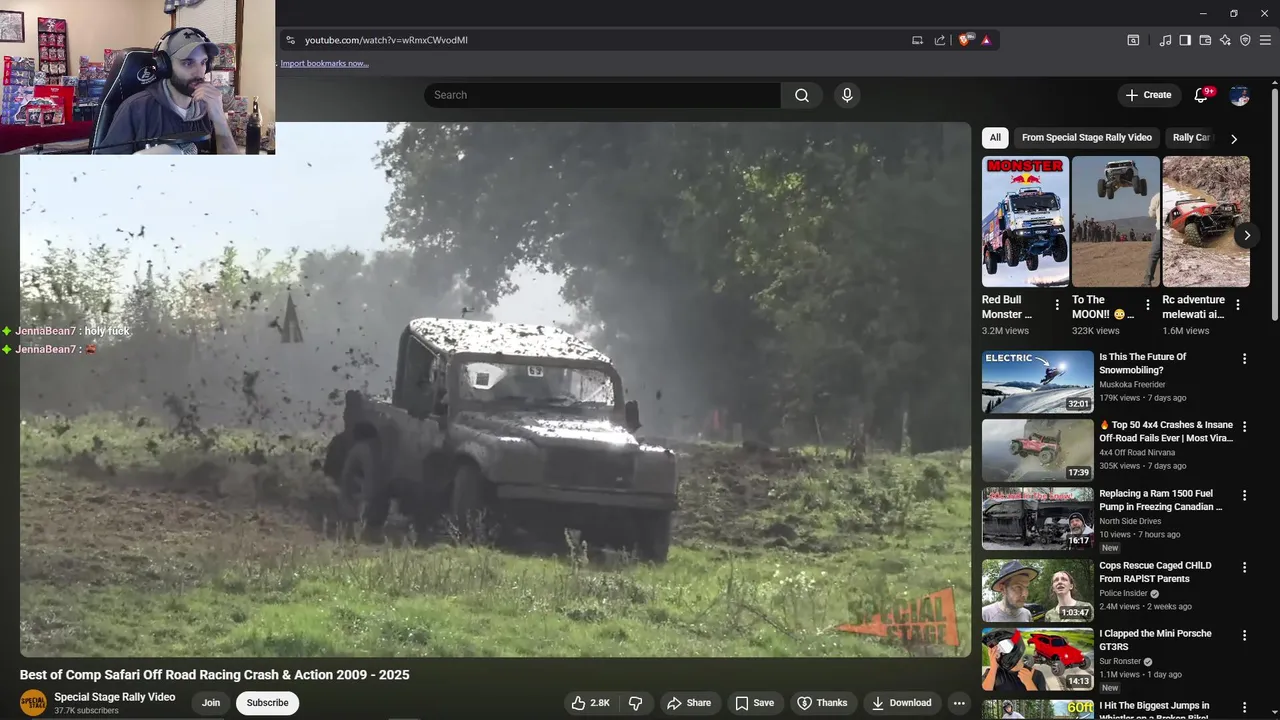Click the share-page icon in address bar
The width and height of the screenshot is (1280, 720).
(940, 40)
